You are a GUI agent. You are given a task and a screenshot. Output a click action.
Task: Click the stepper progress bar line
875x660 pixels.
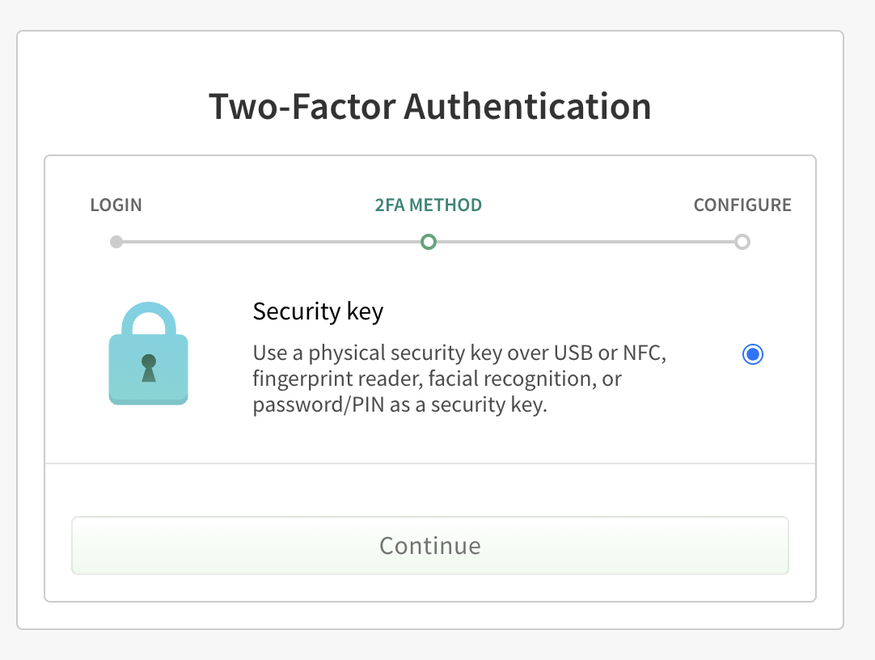[280, 241]
